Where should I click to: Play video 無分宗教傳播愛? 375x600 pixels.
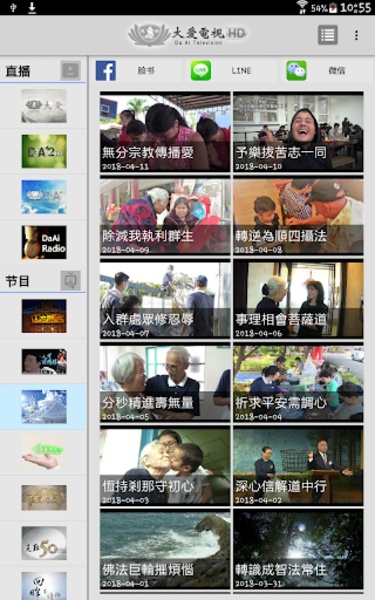(x=165, y=132)
